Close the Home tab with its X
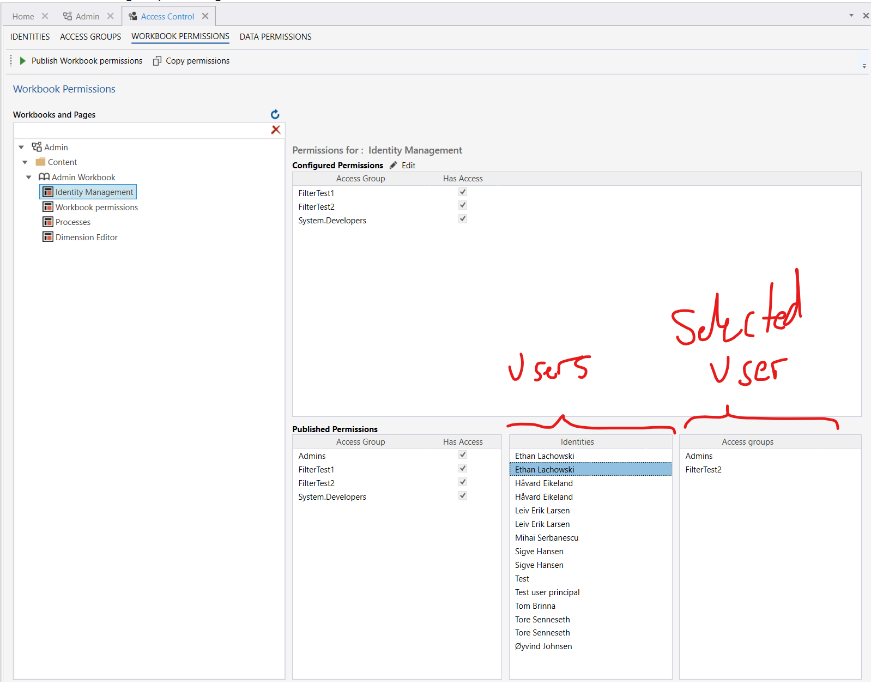 point(45,17)
